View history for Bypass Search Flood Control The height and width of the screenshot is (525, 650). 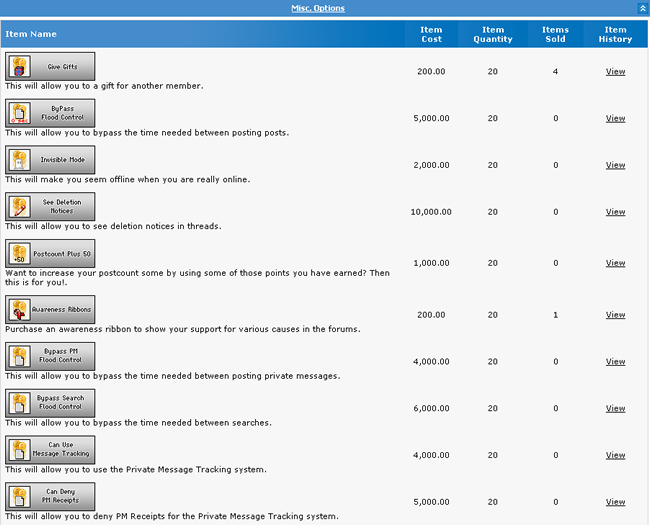pos(615,408)
